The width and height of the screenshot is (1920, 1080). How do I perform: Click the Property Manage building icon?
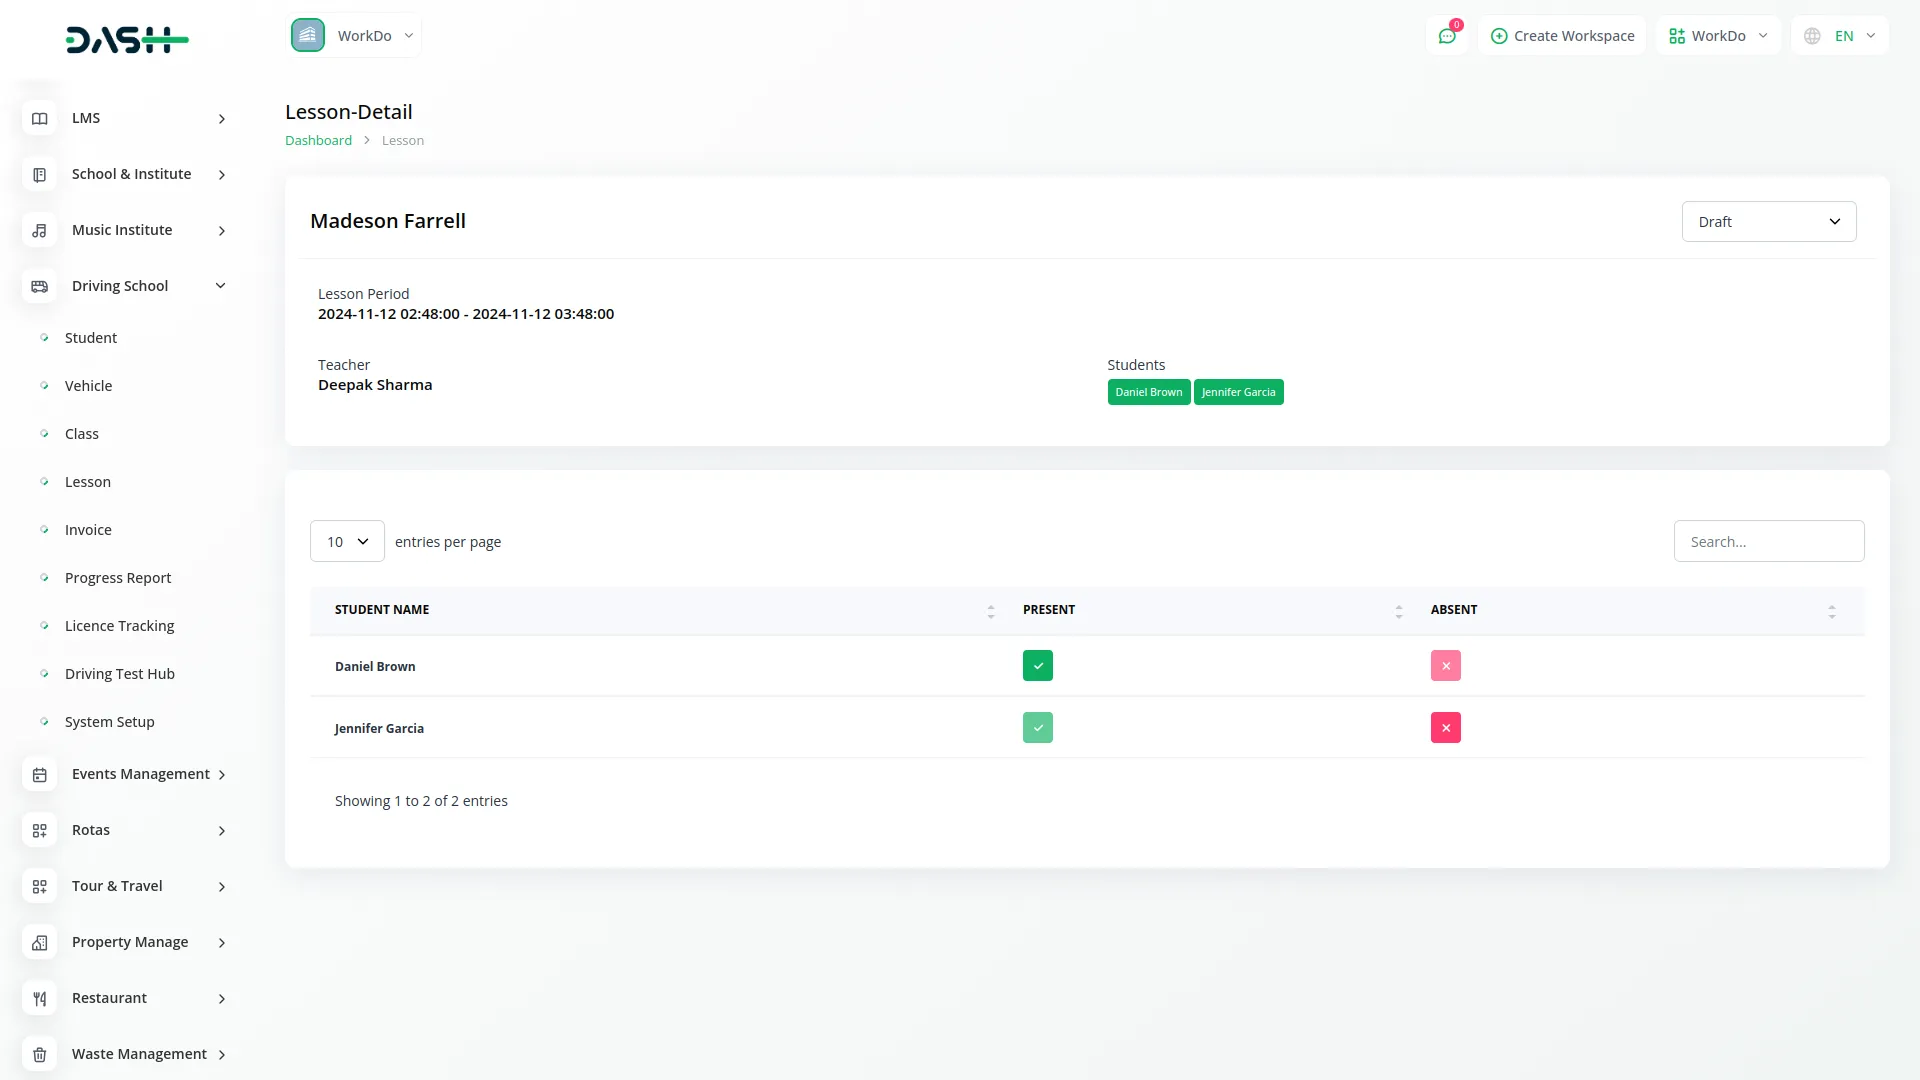(39, 942)
